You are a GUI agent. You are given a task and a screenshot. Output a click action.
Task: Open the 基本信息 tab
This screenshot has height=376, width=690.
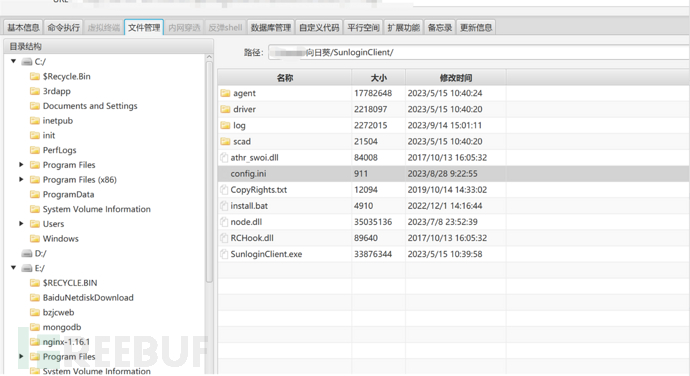[23, 27]
